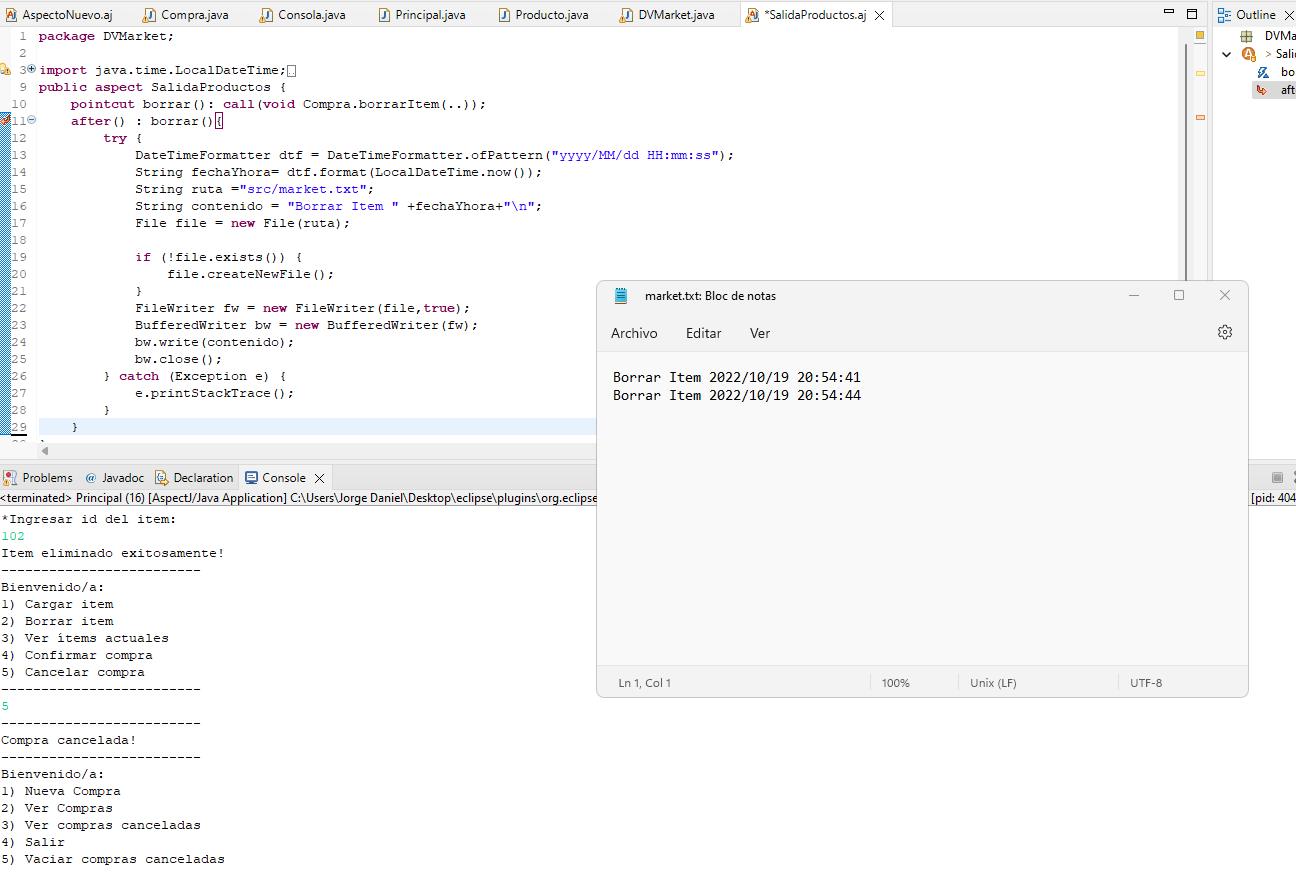Collapse the after() advice block fold marker
The height and width of the screenshot is (872, 1296).
coord(31,119)
